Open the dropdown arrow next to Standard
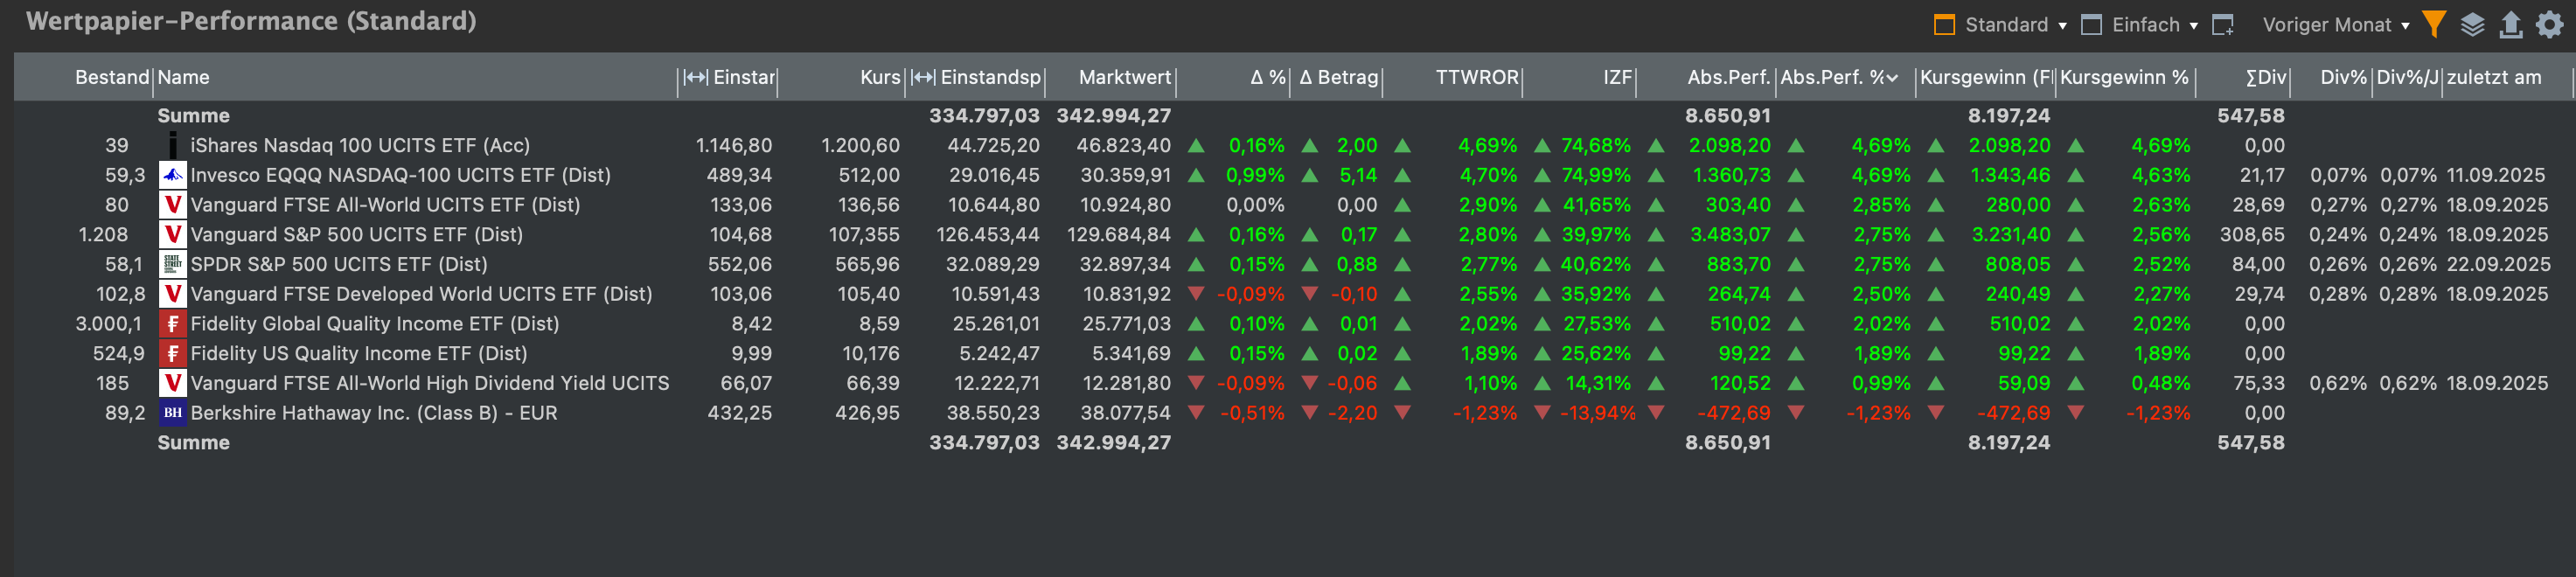Screen dimensions: 2576x577 [2062, 26]
